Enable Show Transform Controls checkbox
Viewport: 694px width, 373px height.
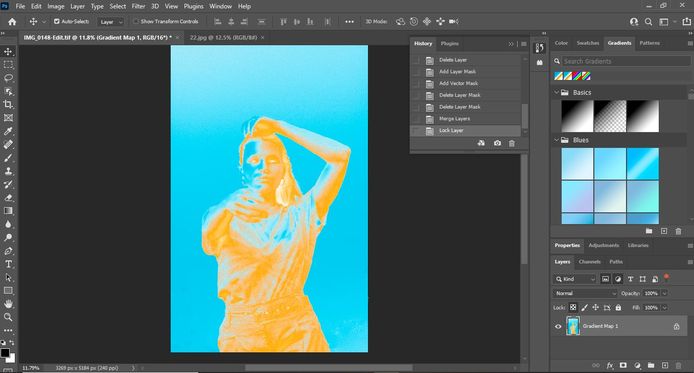pyautogui.click(x=136, y=21)
